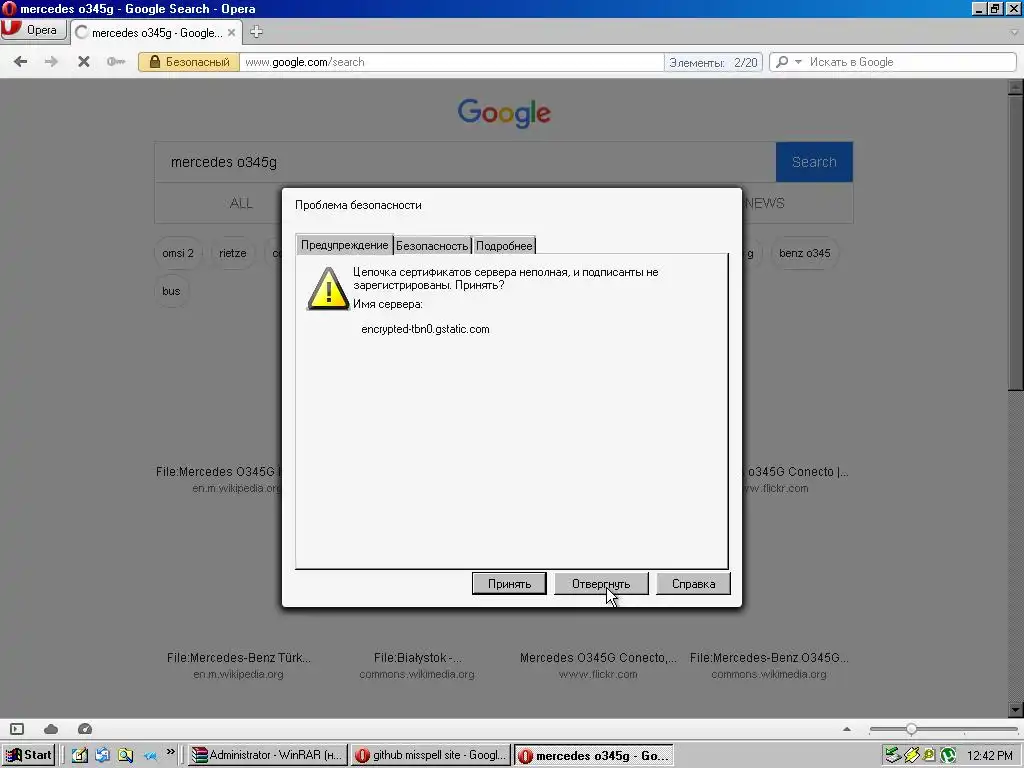Adjust the page zoom slider

pos(911,729)
